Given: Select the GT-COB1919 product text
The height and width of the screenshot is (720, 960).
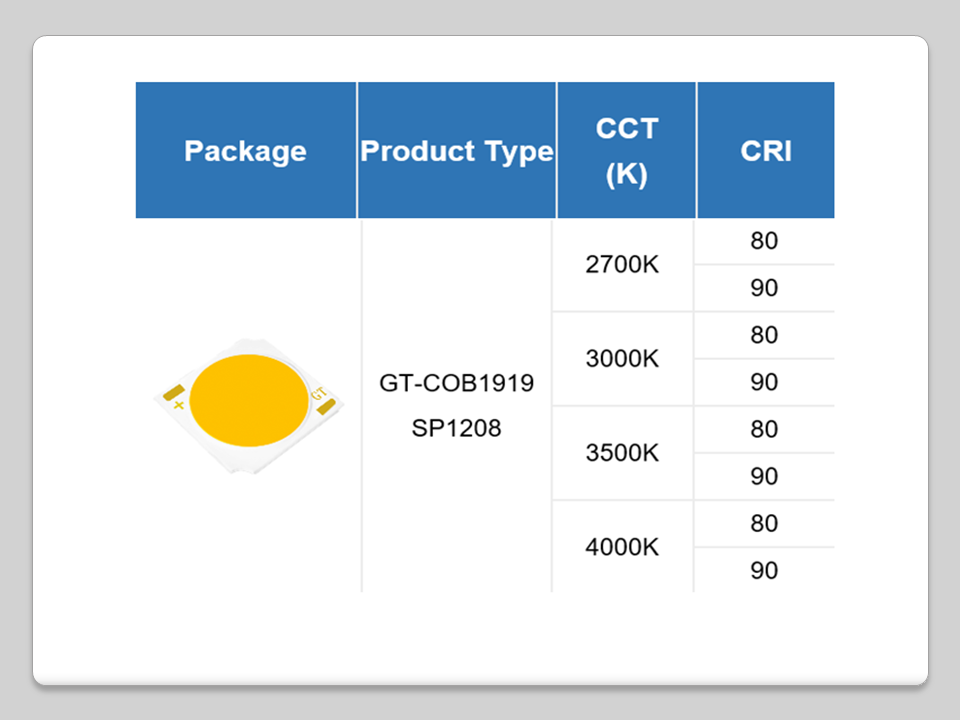Looking at the screenshot, I should click(x=456, y=383).
